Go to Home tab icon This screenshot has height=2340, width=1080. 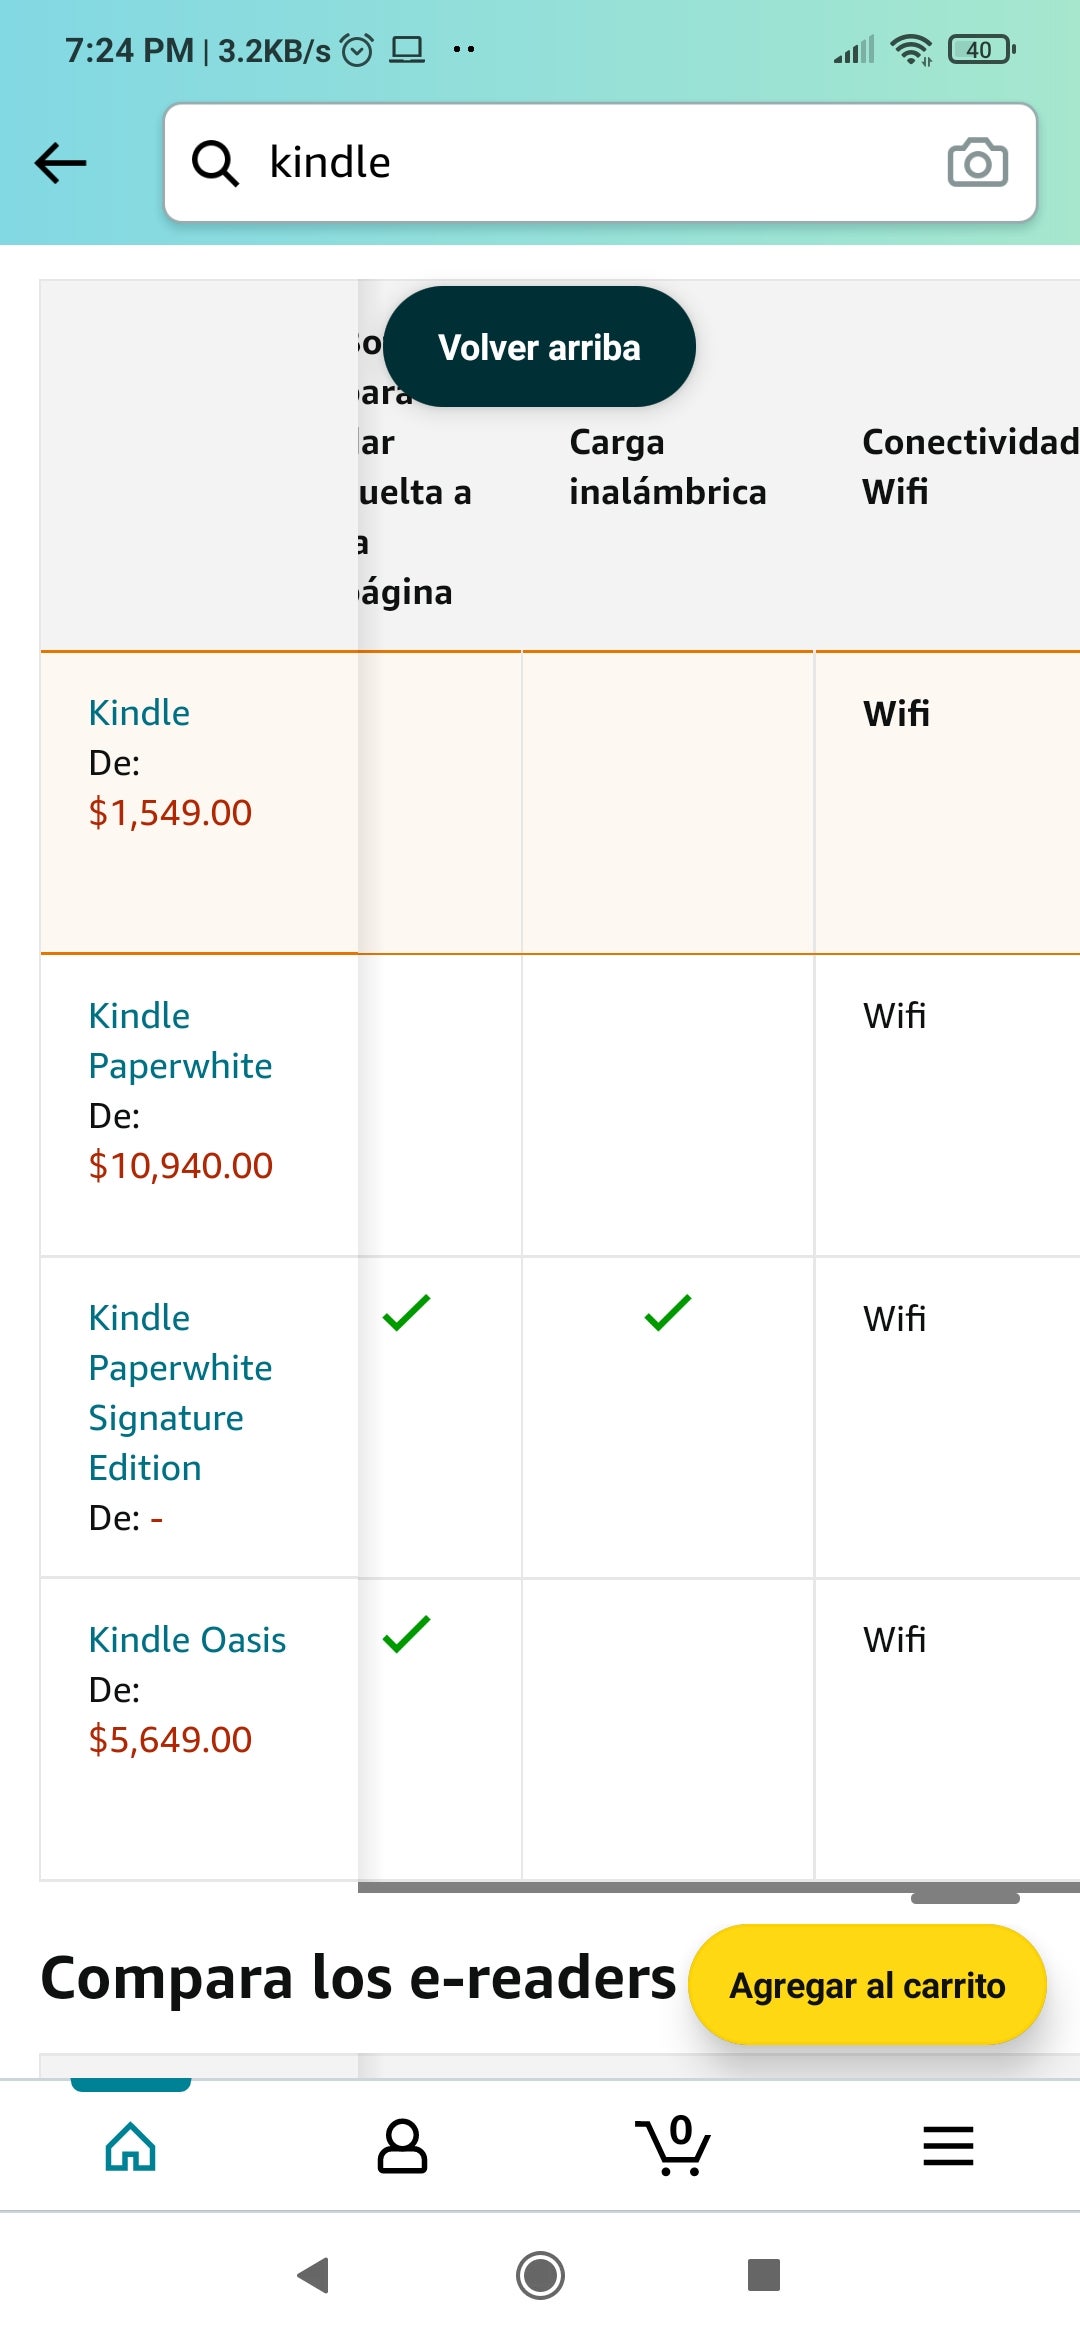(131, 2145)
